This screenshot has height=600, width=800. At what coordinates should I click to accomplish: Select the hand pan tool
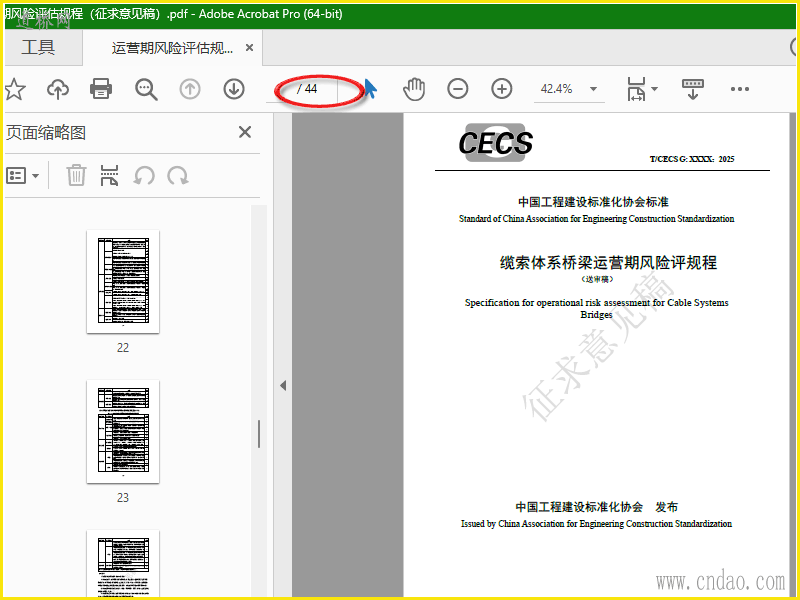coord(414,89)
